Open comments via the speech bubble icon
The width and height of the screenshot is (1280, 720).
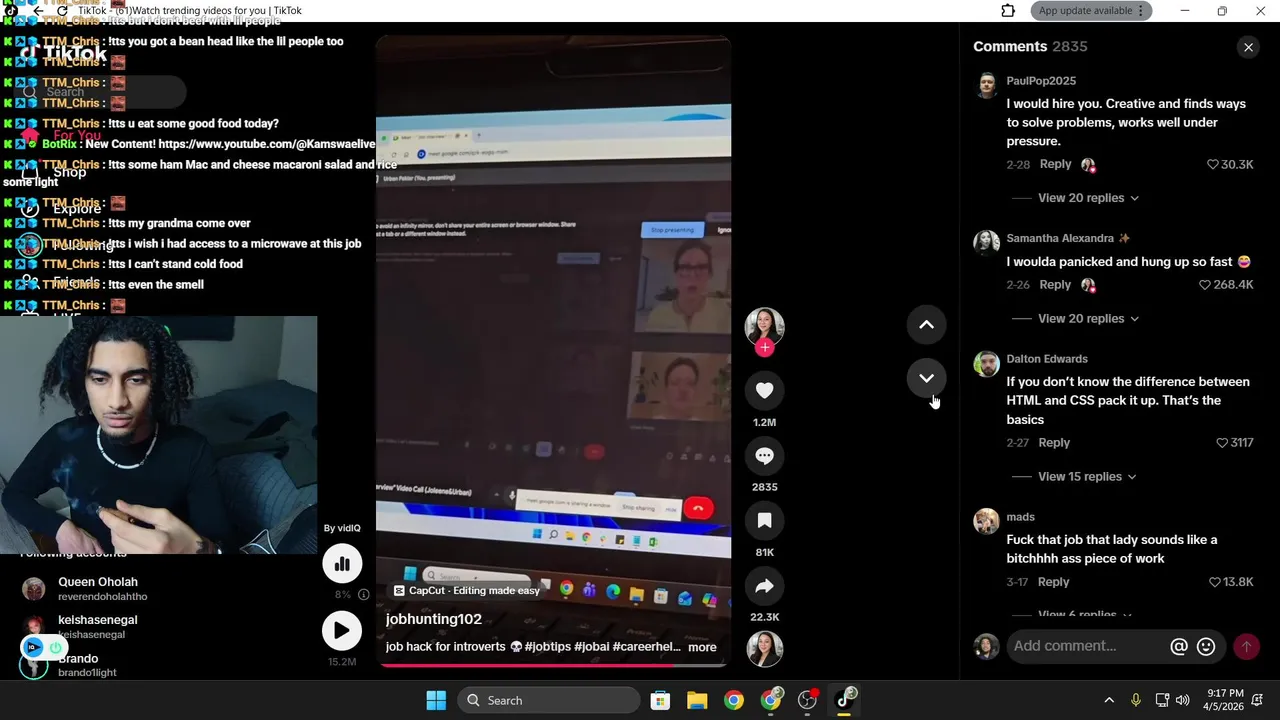(764, 456)
